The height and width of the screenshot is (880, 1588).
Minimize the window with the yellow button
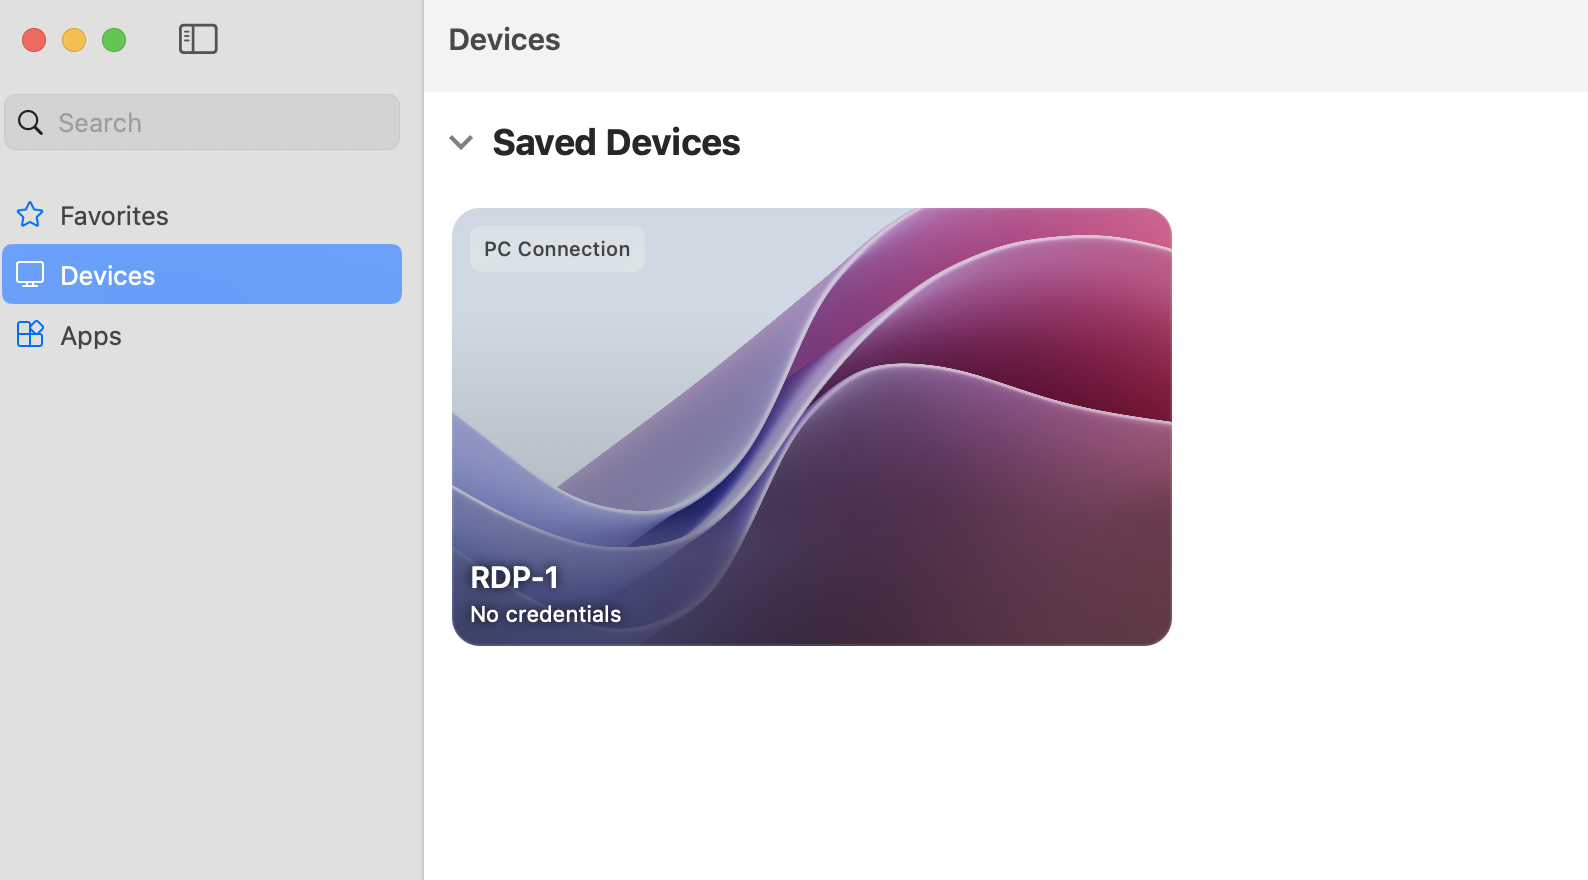pyautogui.click(x=74, y=40)
